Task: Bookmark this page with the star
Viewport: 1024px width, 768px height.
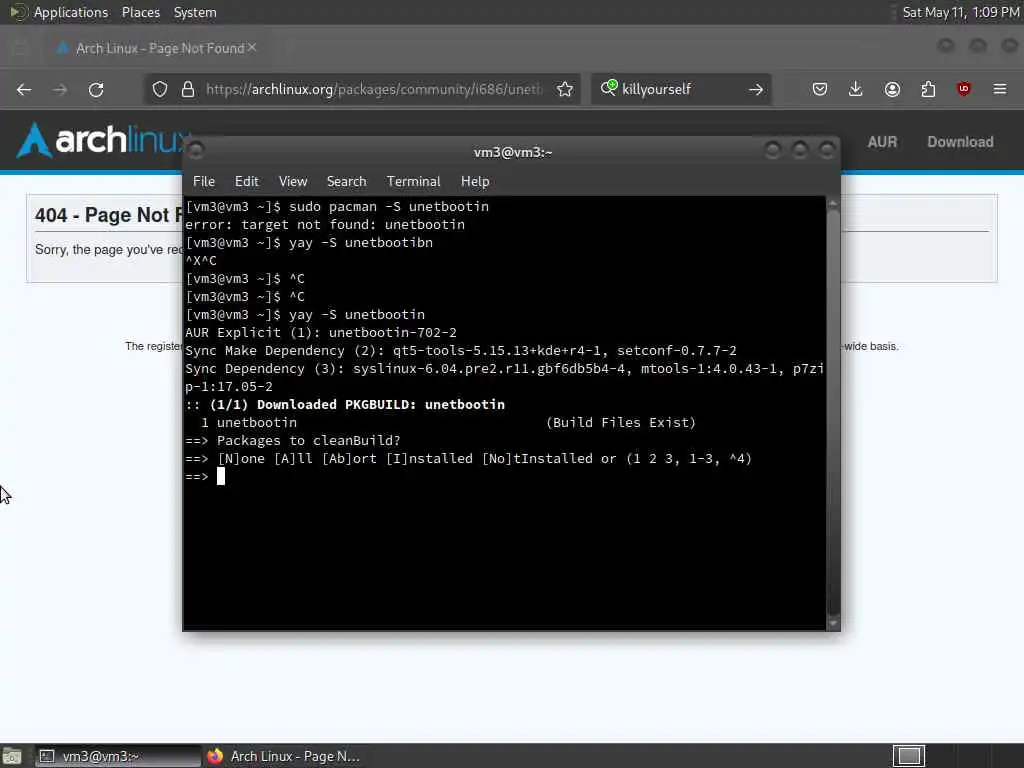Action: click(565, 89)
